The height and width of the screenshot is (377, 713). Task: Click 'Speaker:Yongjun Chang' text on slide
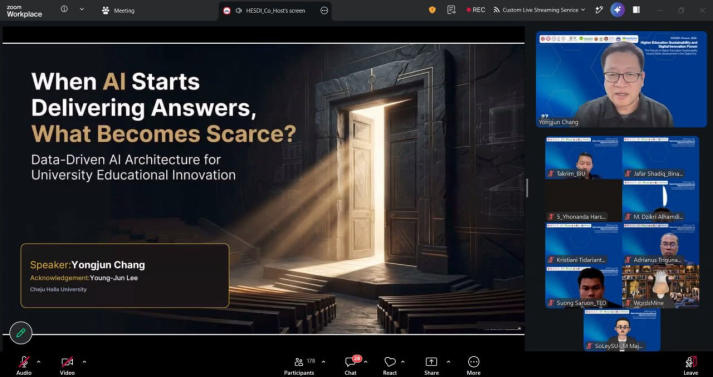(x=88, y=265)
